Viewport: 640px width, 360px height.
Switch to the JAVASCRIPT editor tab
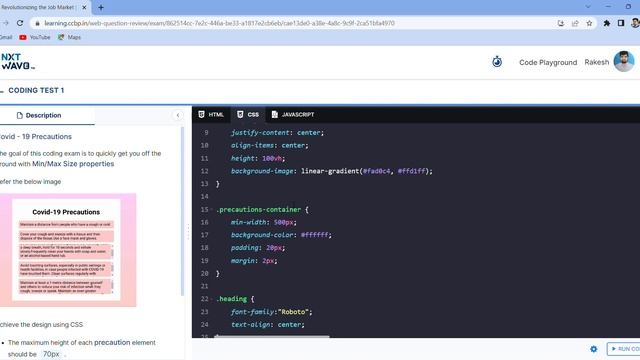293,115
